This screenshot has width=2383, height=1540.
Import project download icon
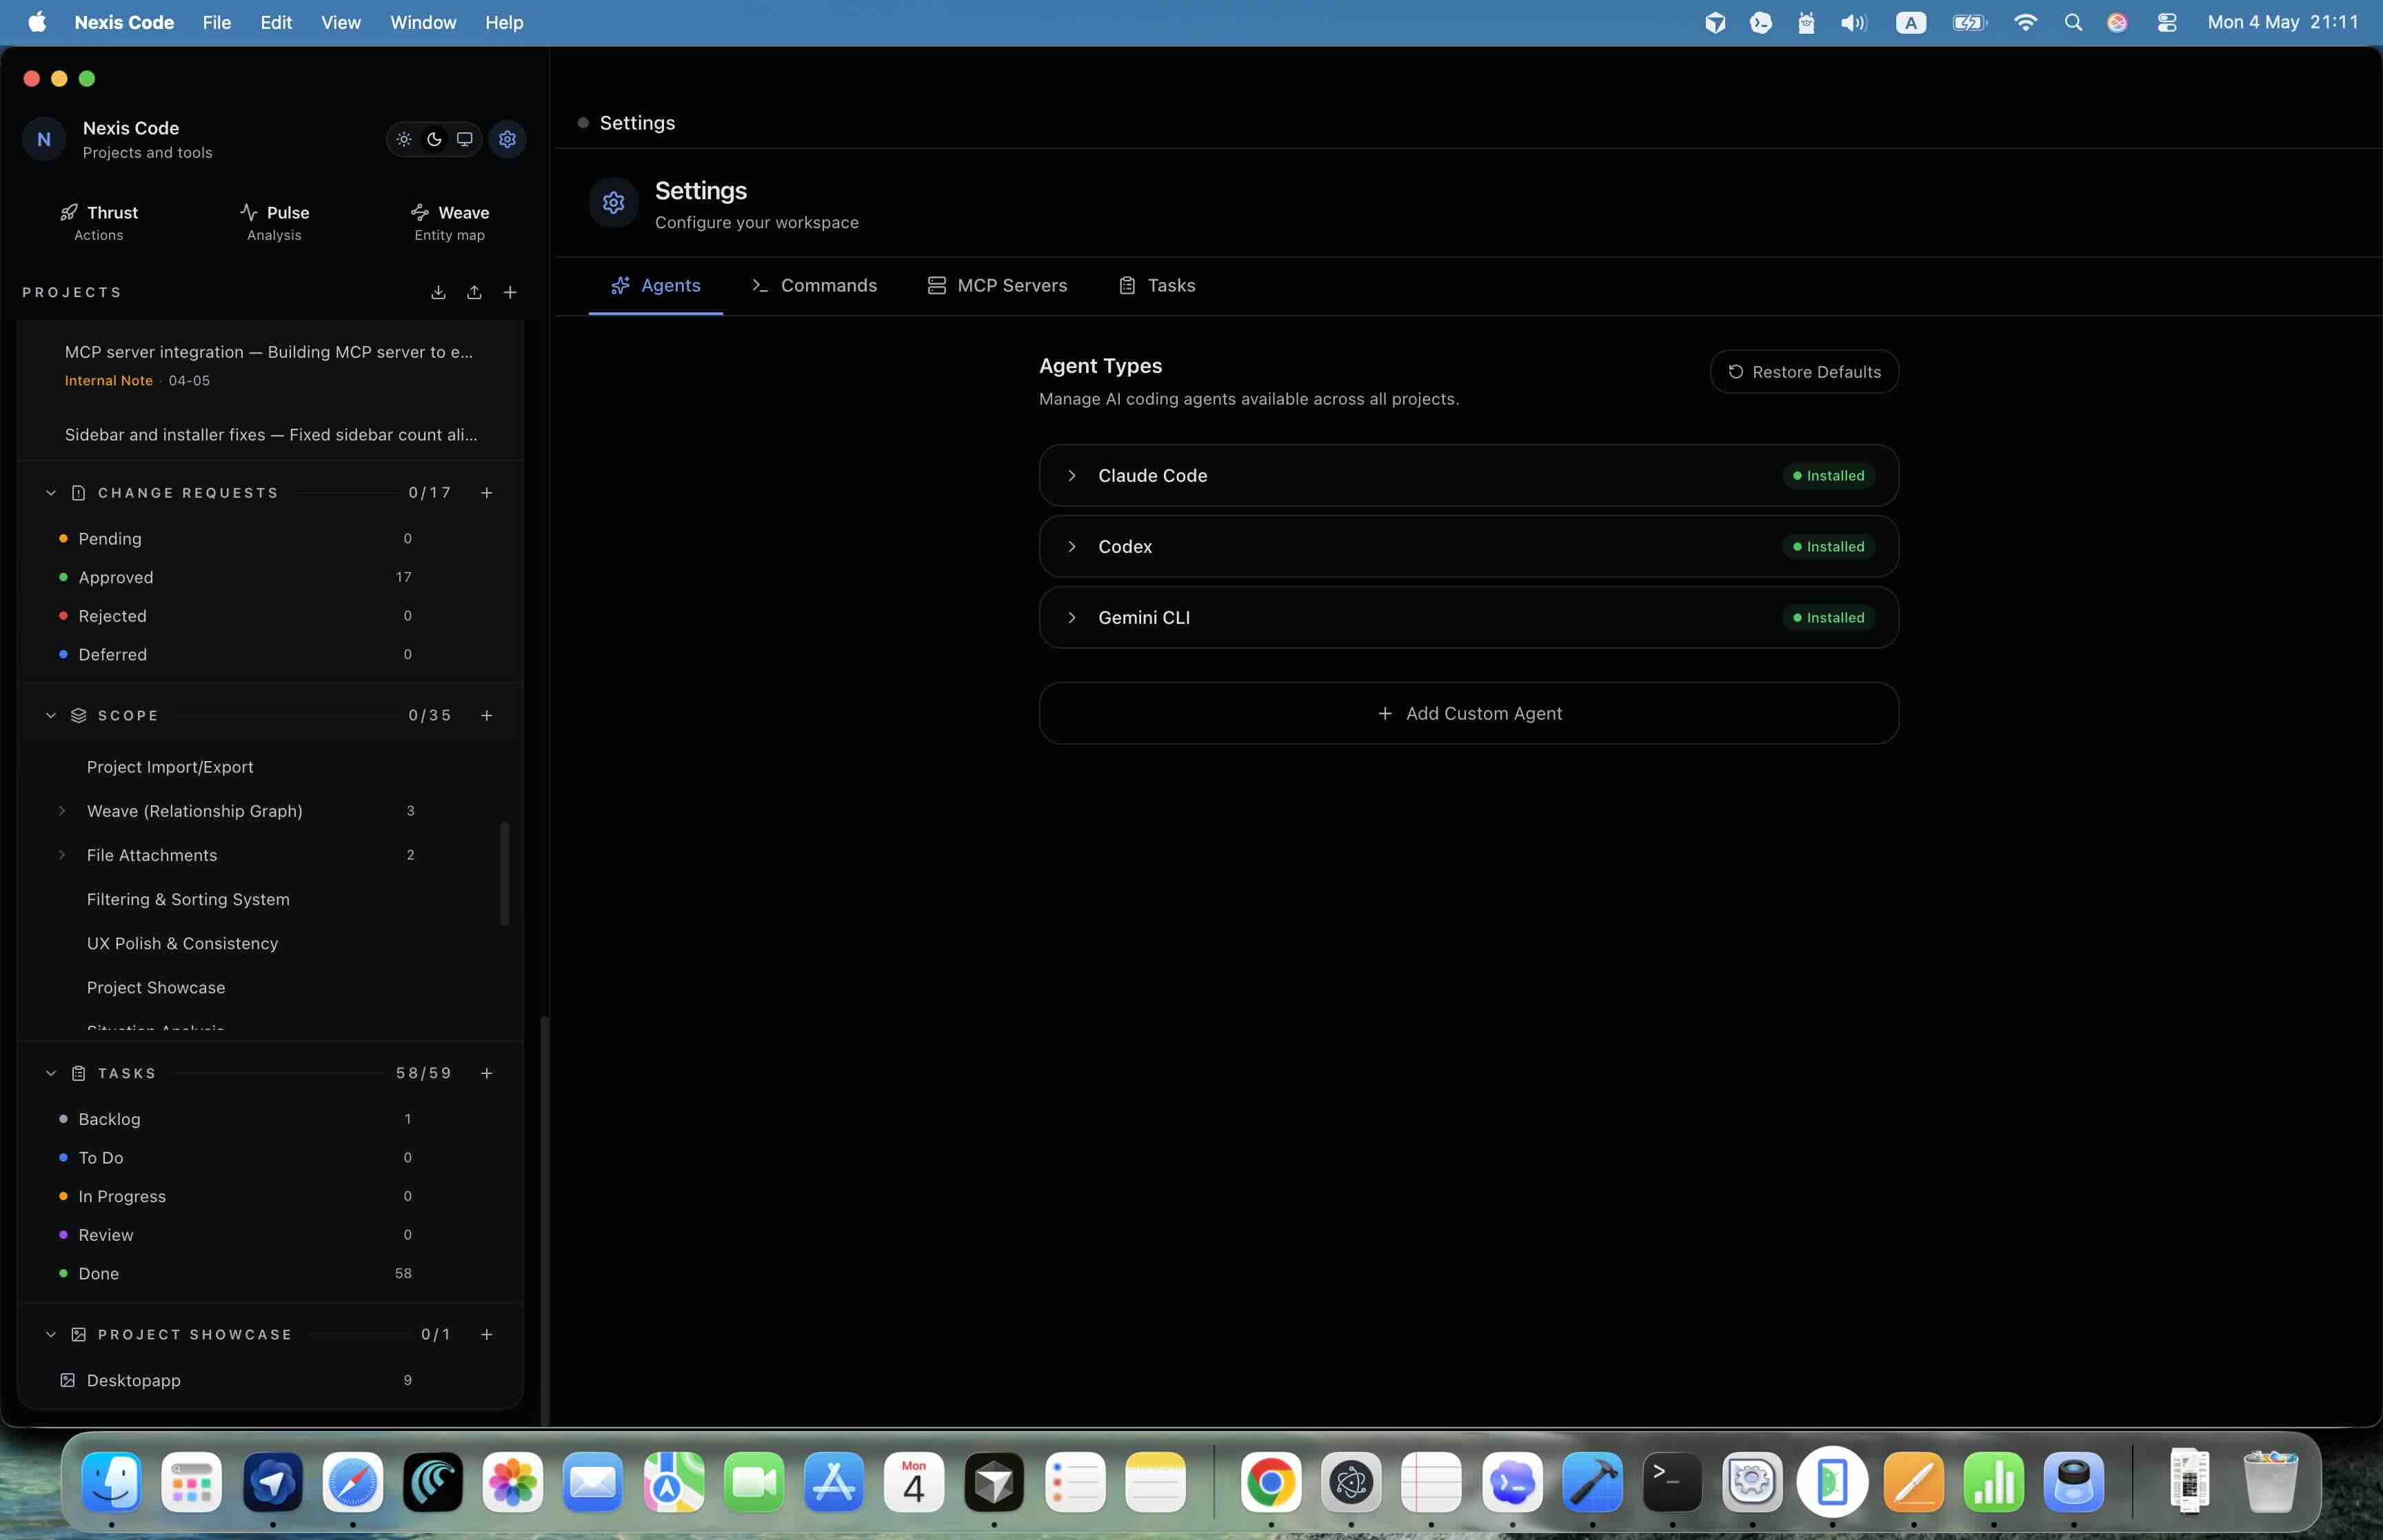(x=438, y=292)
